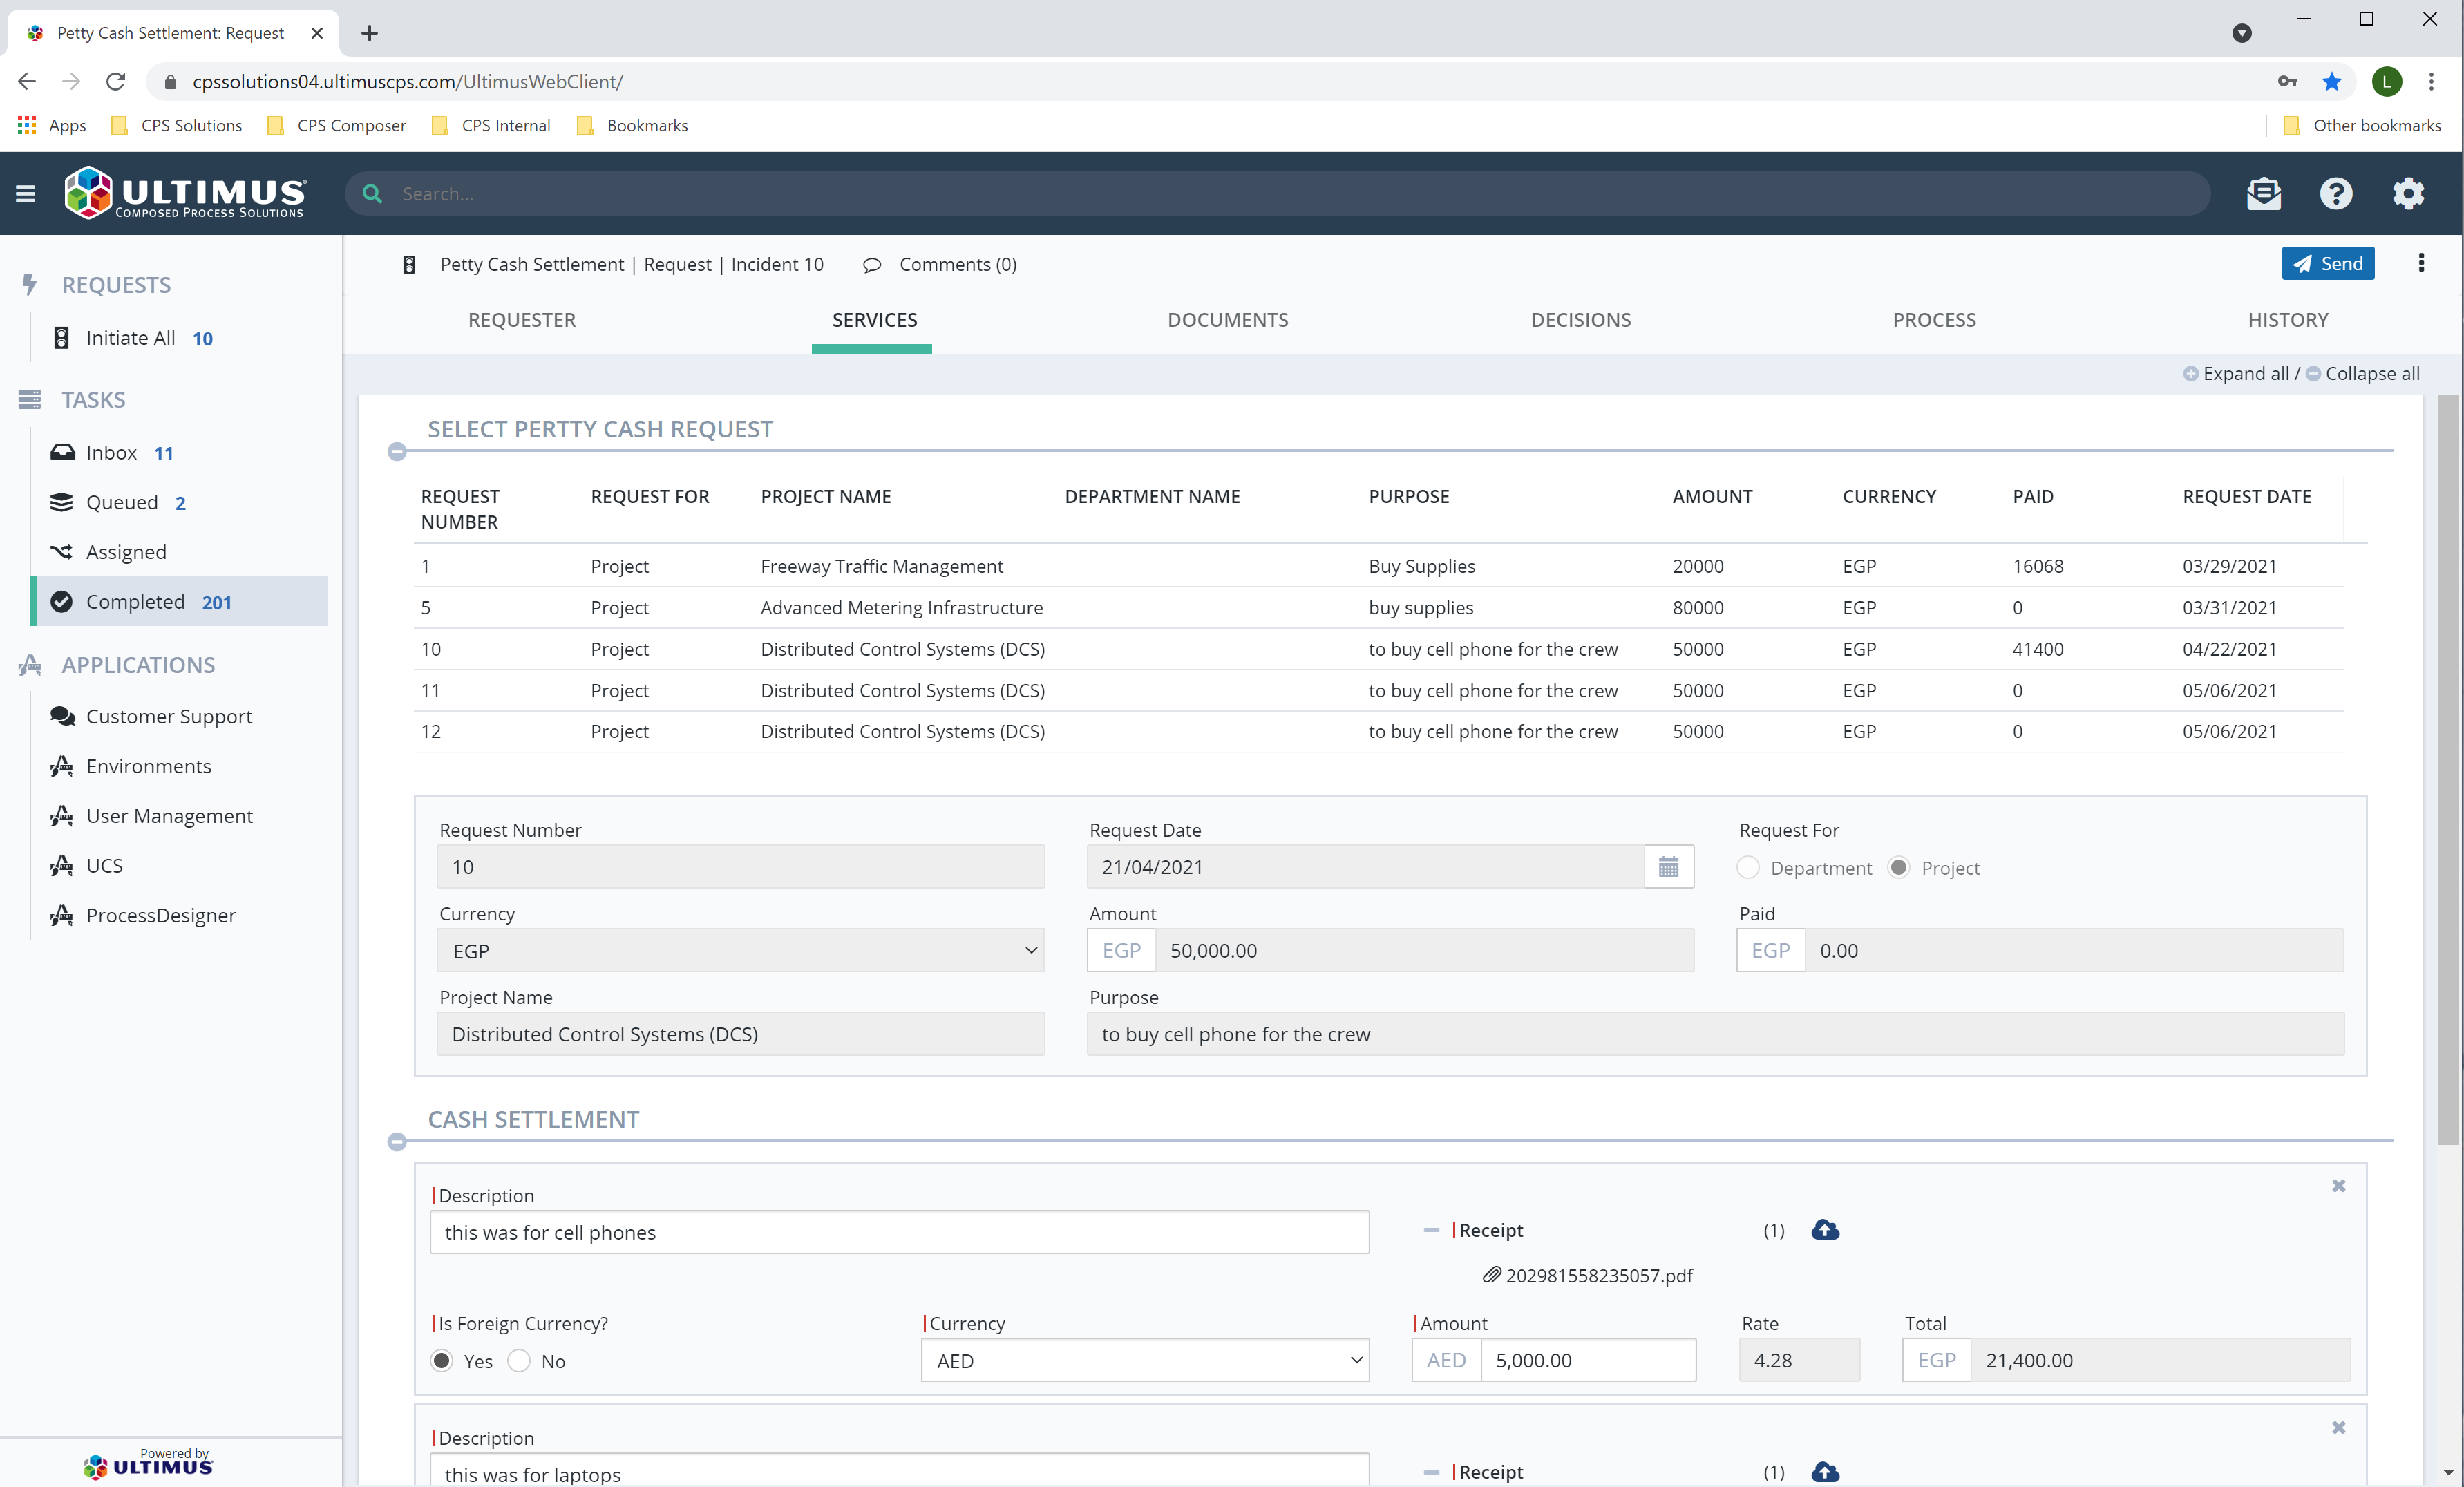Select the Project radio button under Request For

coord(1898,868)
